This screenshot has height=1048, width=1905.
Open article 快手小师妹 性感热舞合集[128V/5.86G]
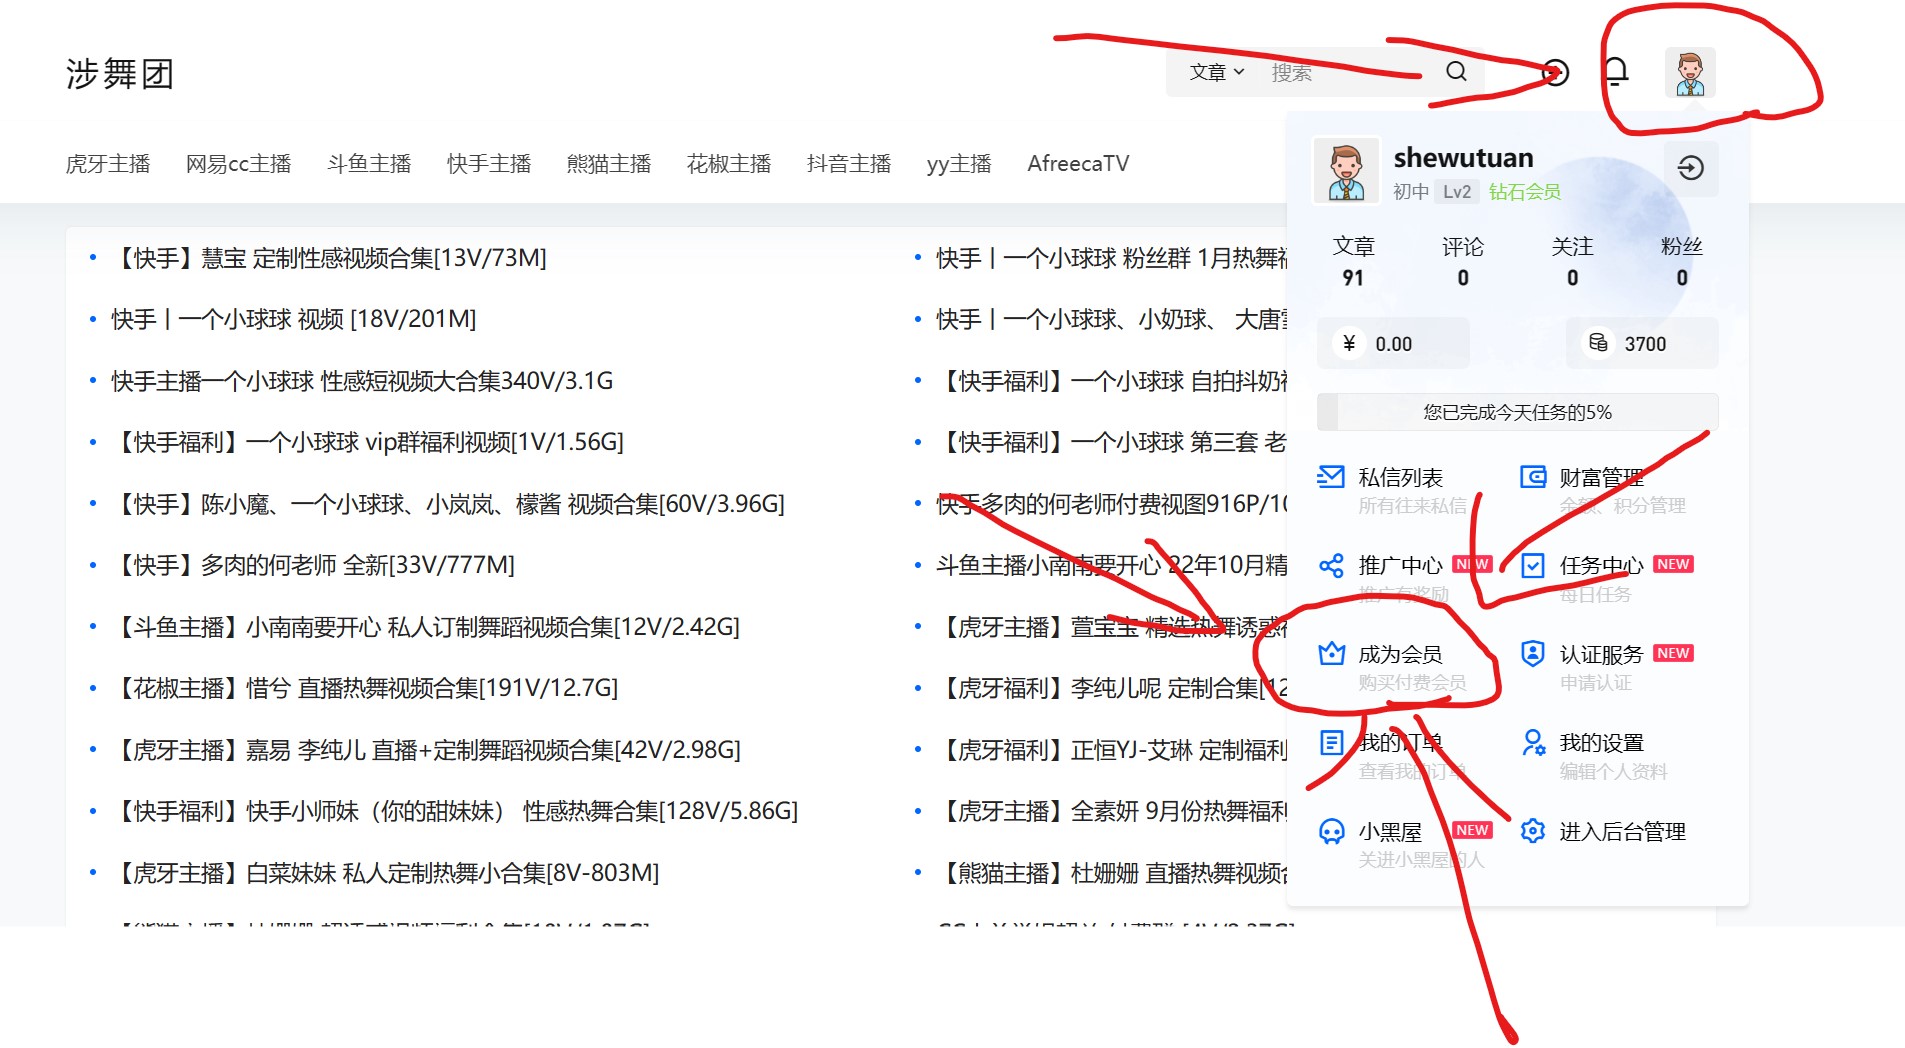point(455,811)
